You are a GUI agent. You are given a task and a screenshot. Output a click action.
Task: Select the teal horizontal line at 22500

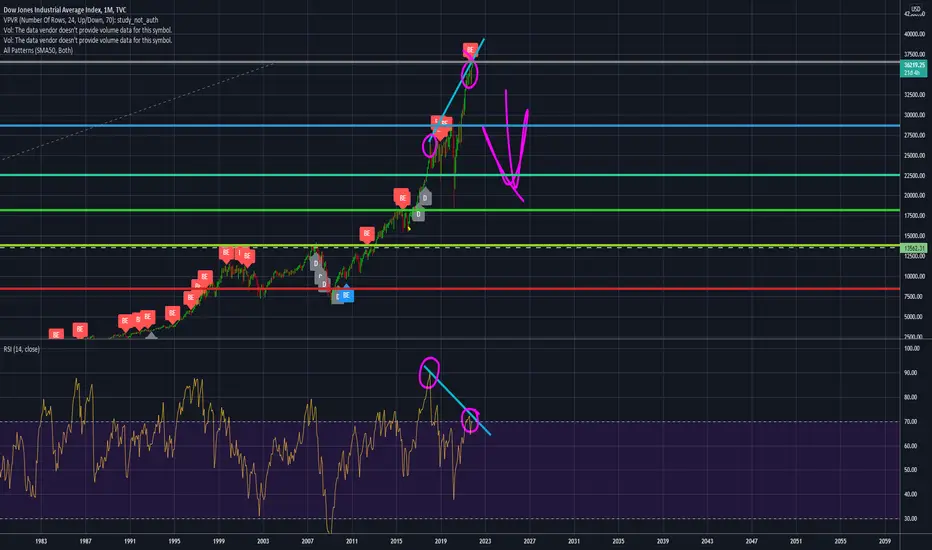(451, 175)
